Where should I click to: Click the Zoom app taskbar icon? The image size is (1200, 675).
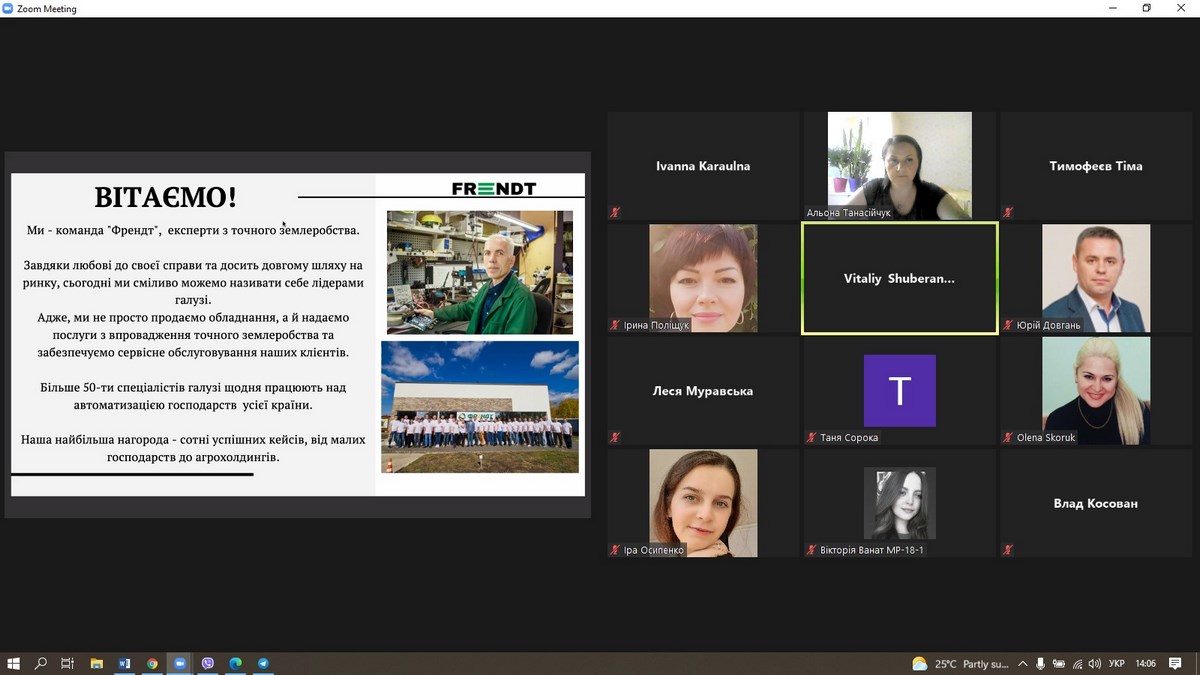(x=180, y=663)
